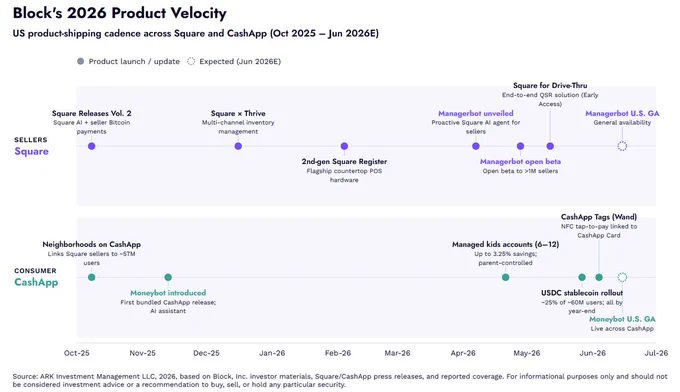Click the Square sellers row label
Screen dimensions: 680x392
(x=31, y=151)
